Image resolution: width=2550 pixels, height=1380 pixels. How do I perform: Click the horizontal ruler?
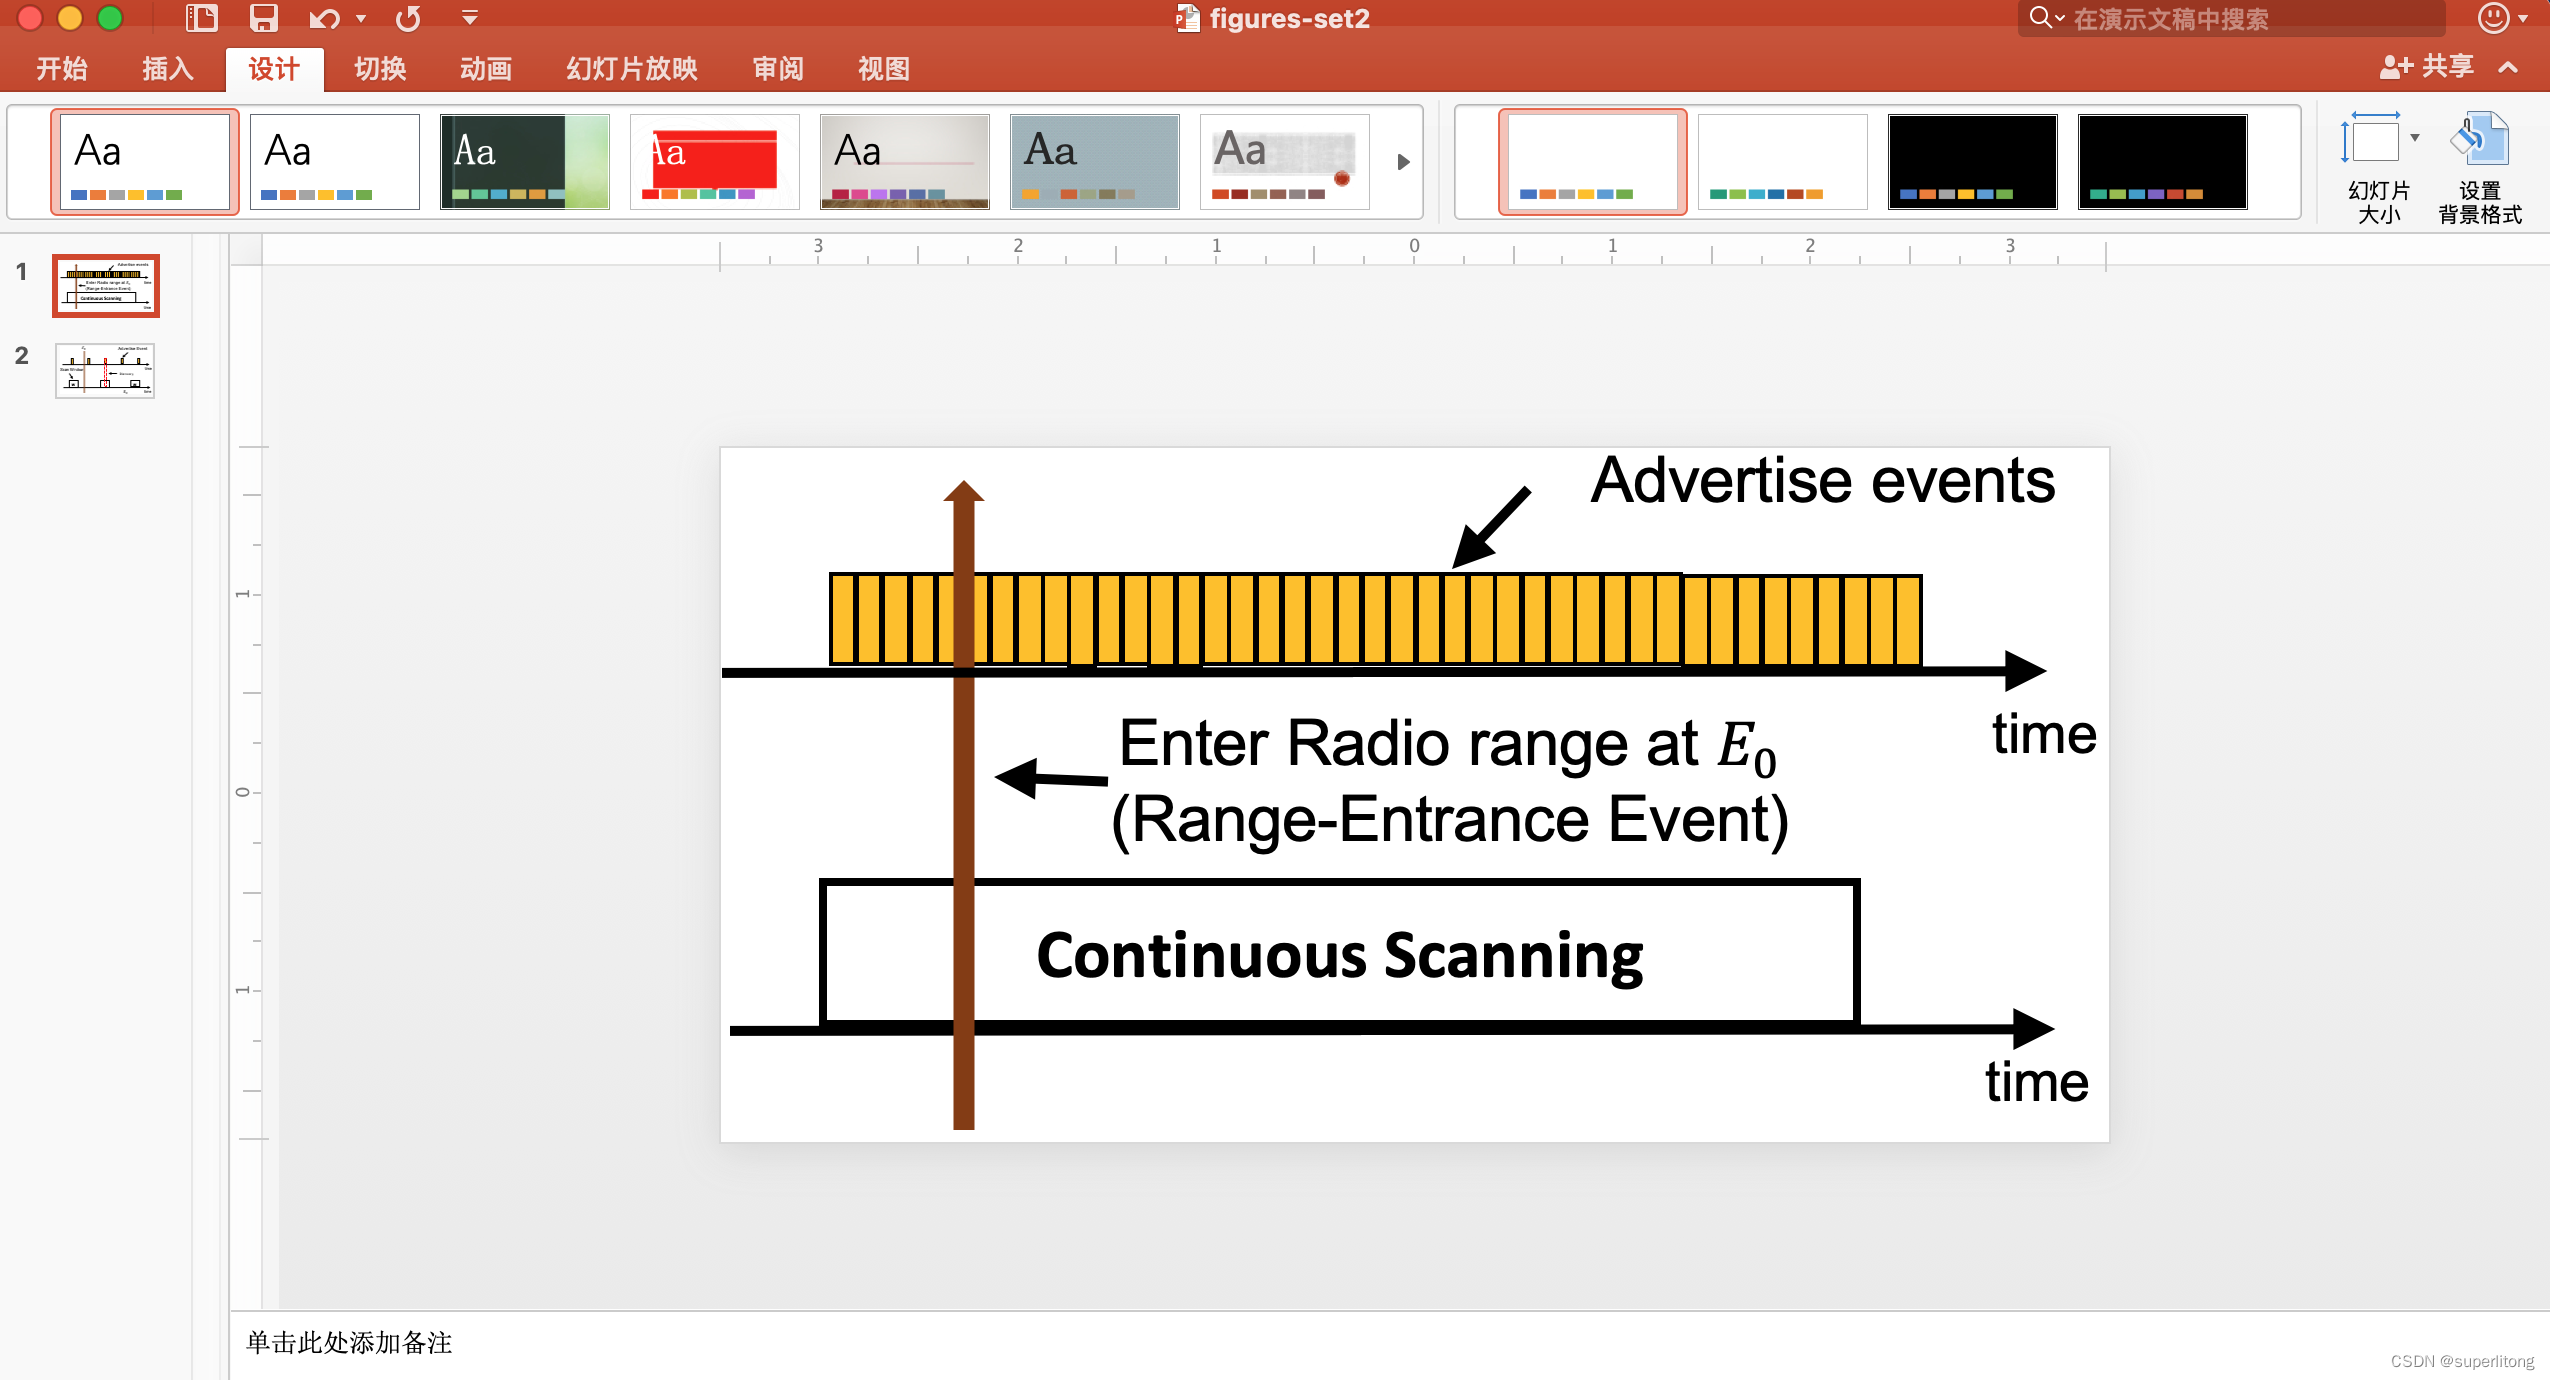click(x=1412, y=251)
